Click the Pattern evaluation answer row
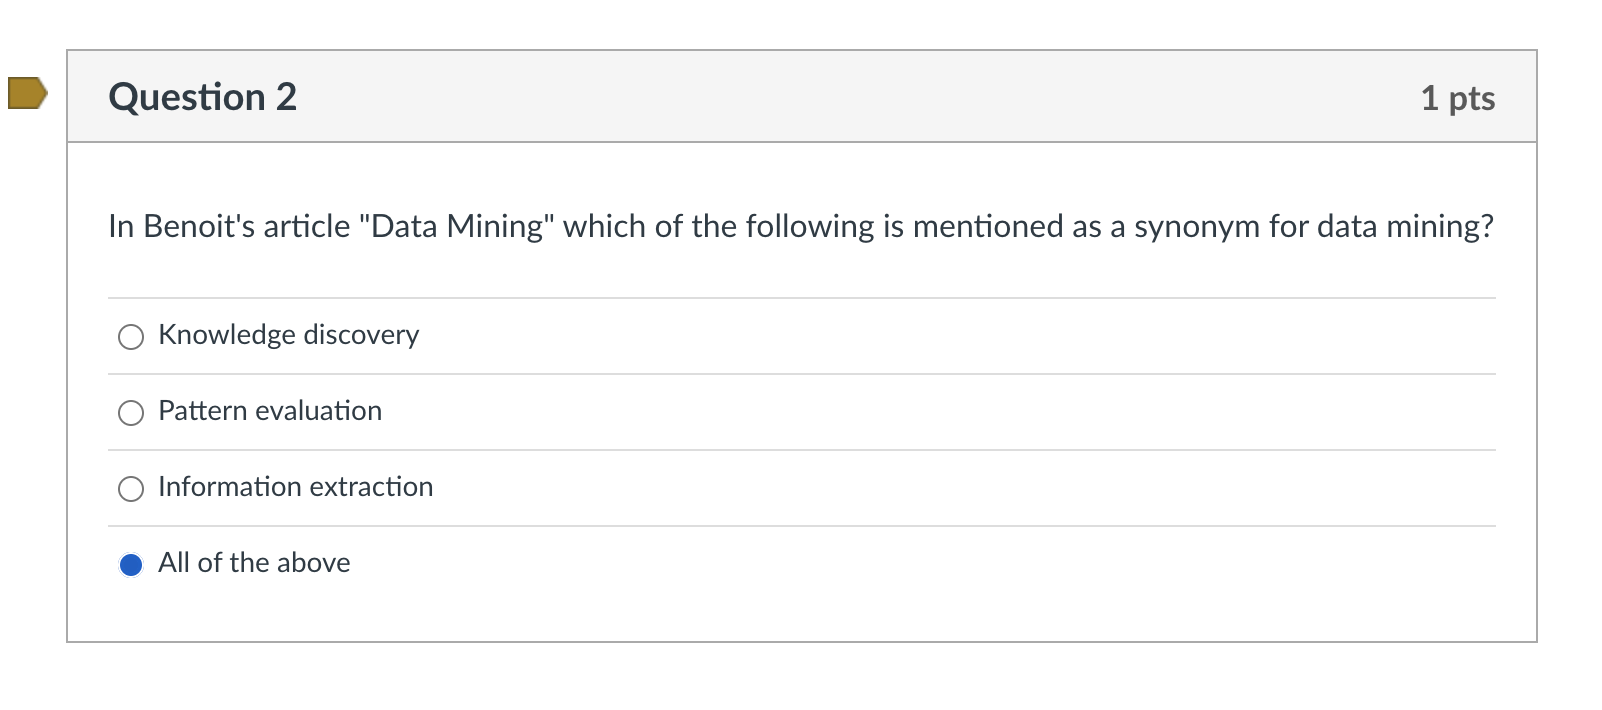 [x=802, y=412]
